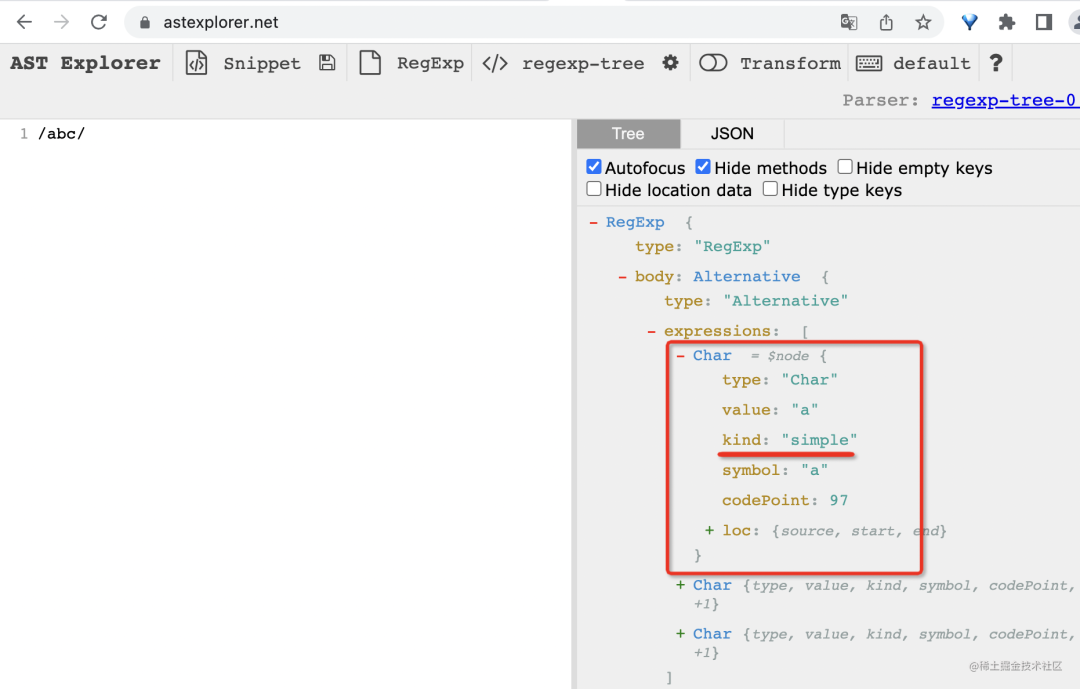Click the address bar URL astexplorer.net
The width and height of the screenshot is (1080, 689).
220,23
